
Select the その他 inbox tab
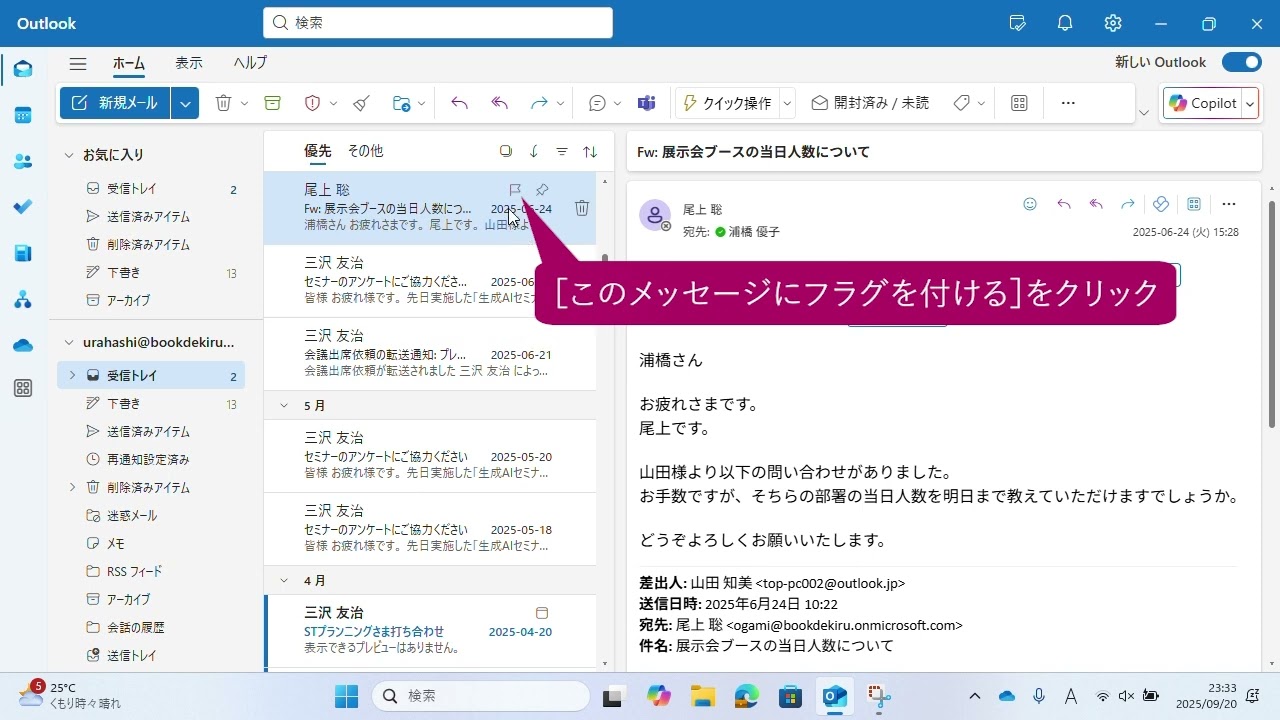pyautogui.click(x=365, y=151)
